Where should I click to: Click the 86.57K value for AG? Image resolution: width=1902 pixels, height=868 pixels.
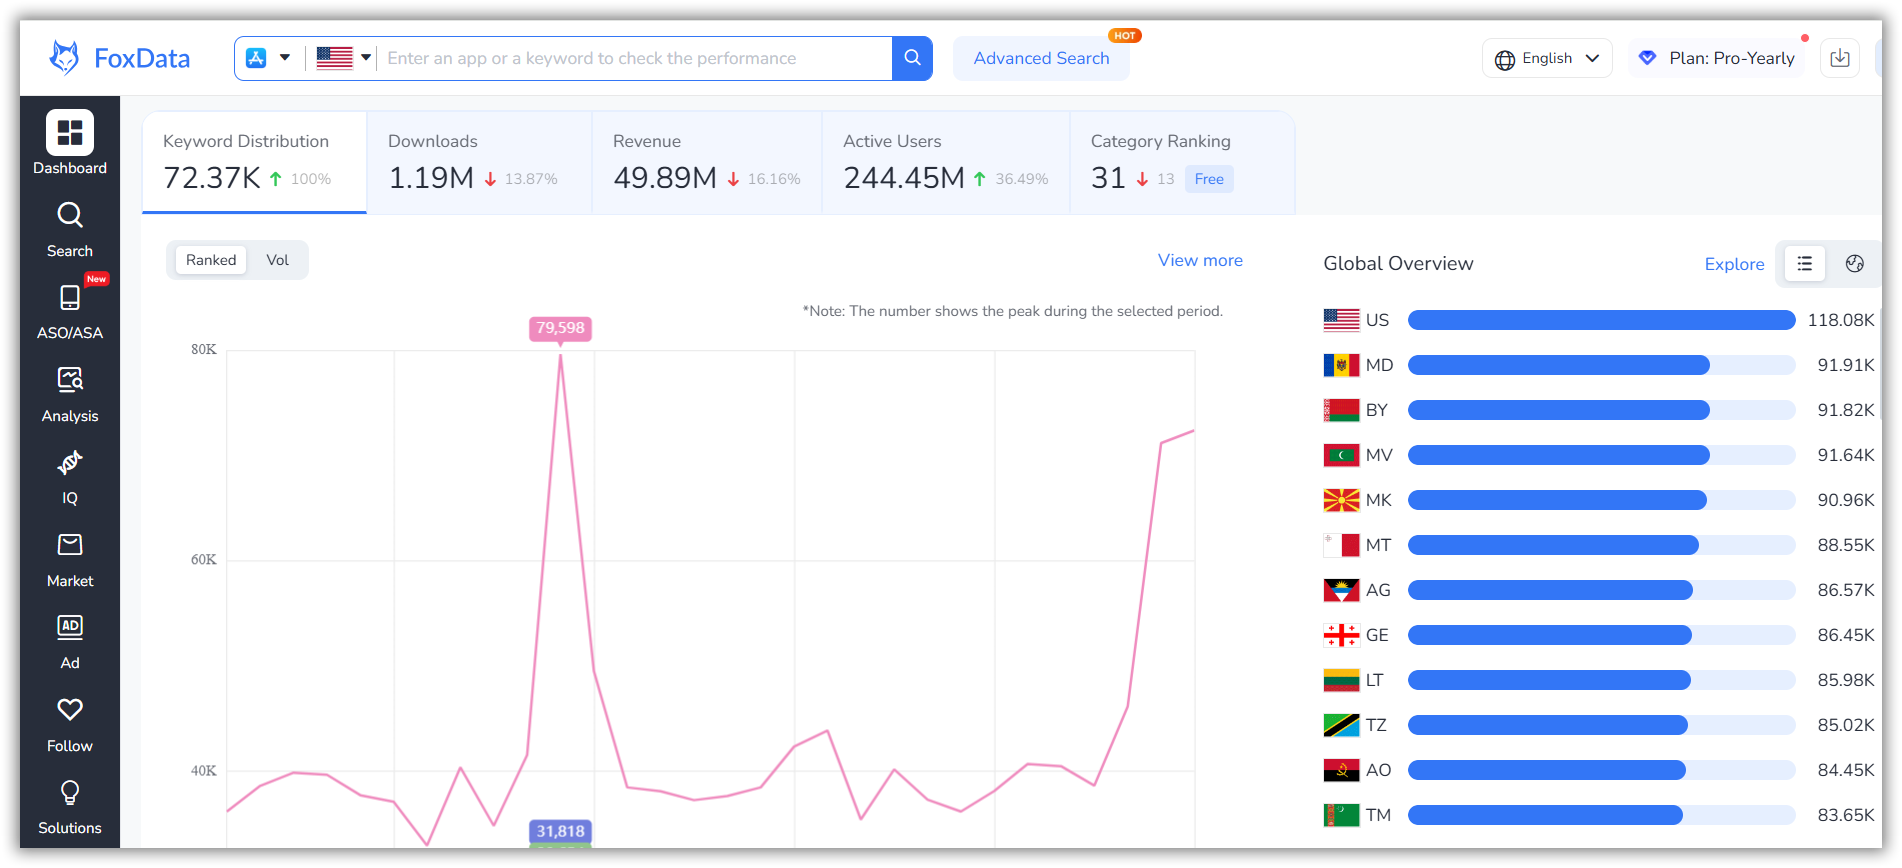coord(1845,590)
